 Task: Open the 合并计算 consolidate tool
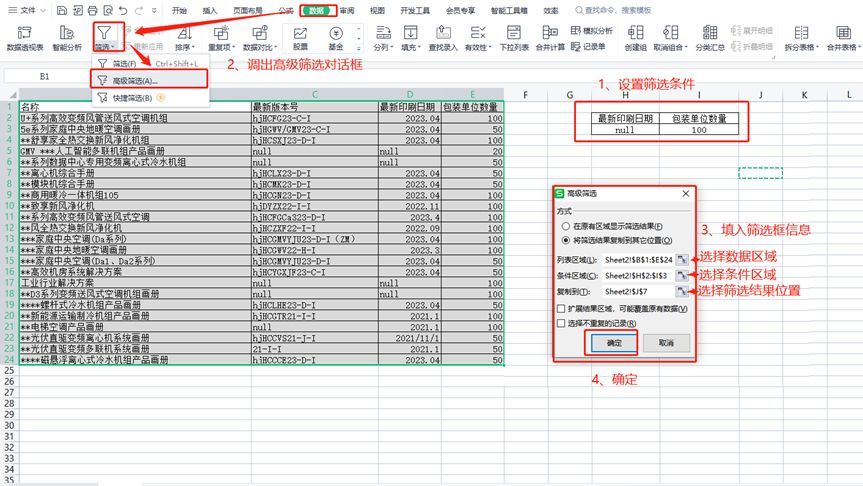tap(550, 38)
